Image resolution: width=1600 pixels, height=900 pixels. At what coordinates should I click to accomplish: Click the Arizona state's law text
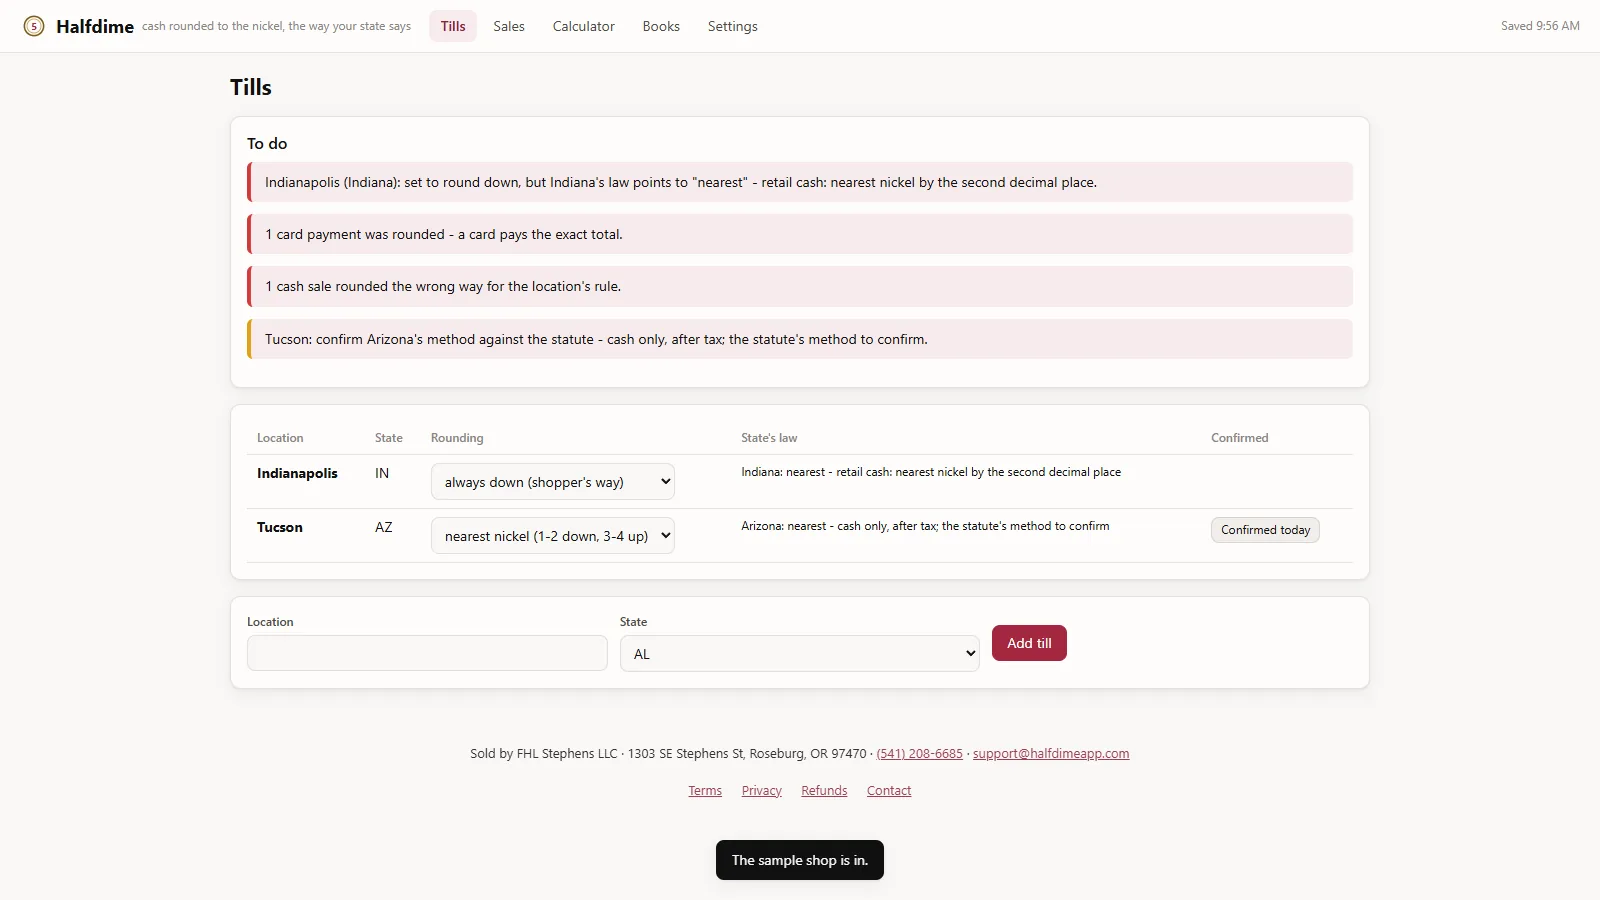[x=925, y=526]
